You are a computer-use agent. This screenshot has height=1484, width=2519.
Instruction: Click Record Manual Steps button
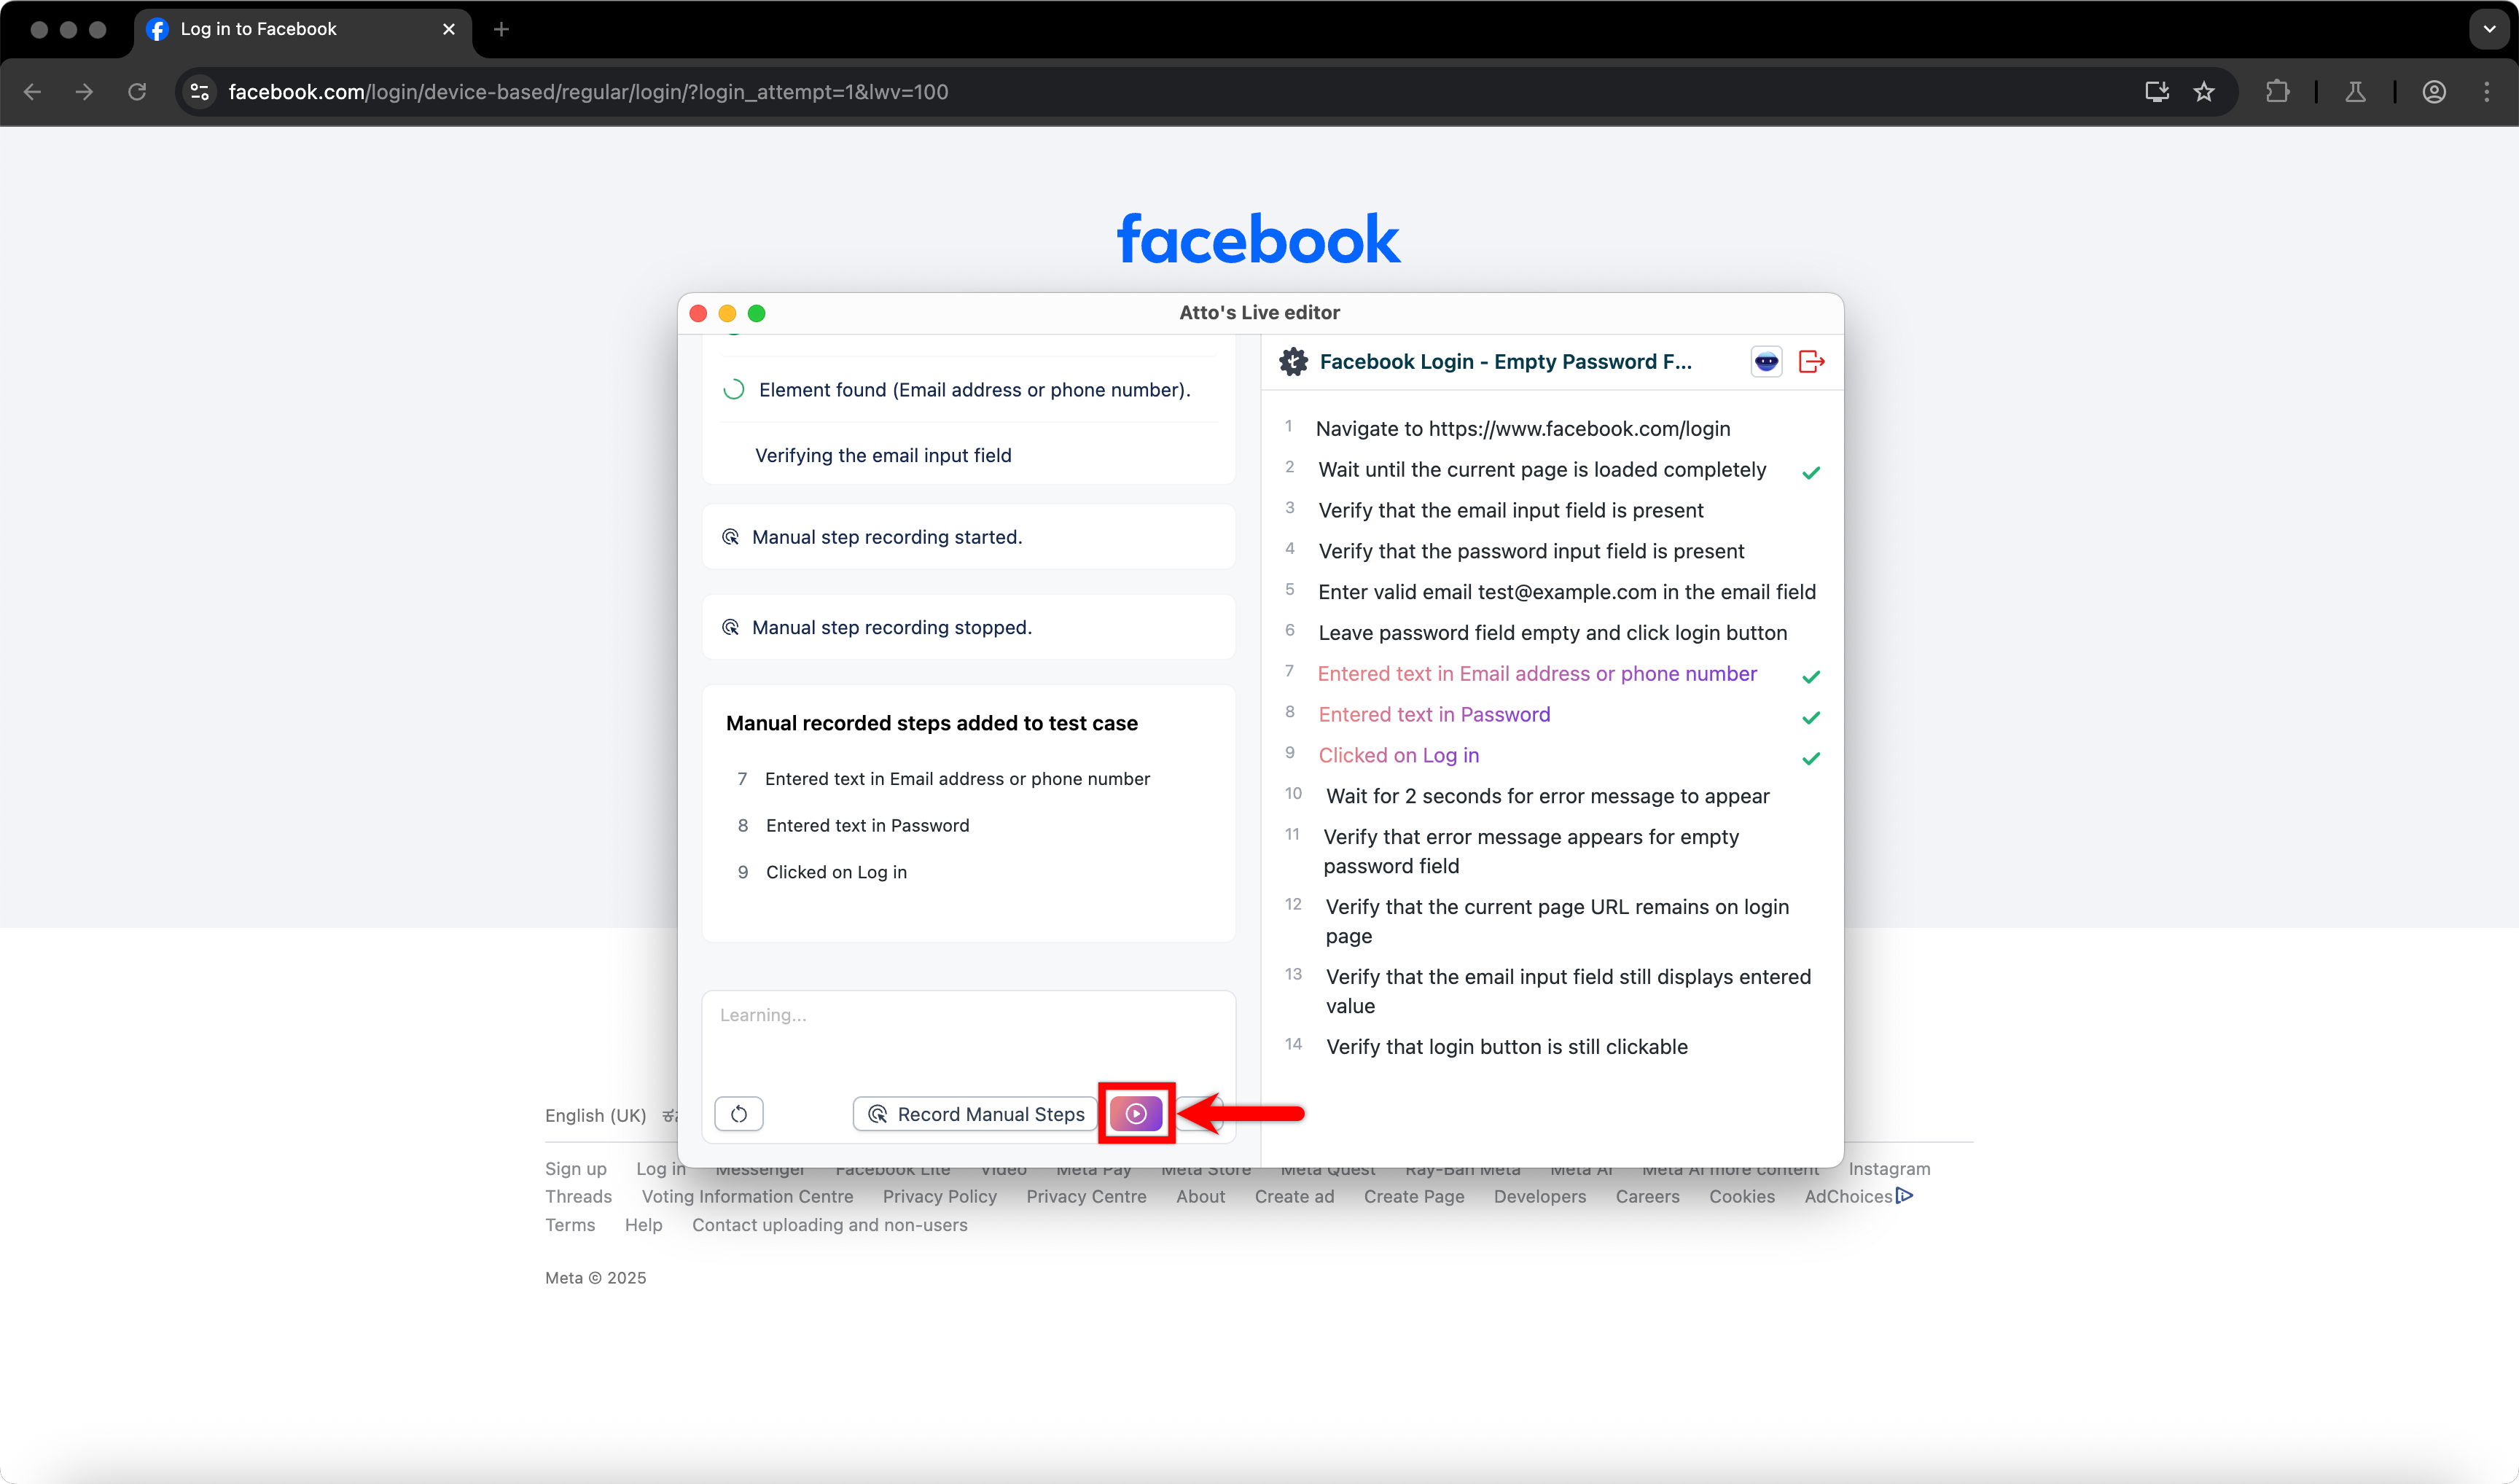[975, 1114]
